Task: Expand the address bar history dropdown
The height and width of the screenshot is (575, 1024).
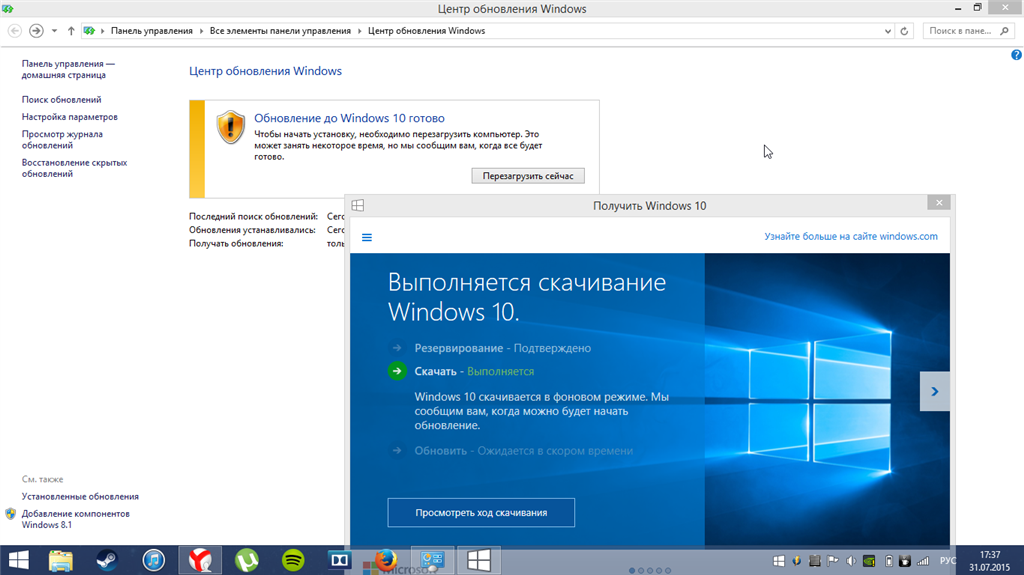Action: coord(888,31)
